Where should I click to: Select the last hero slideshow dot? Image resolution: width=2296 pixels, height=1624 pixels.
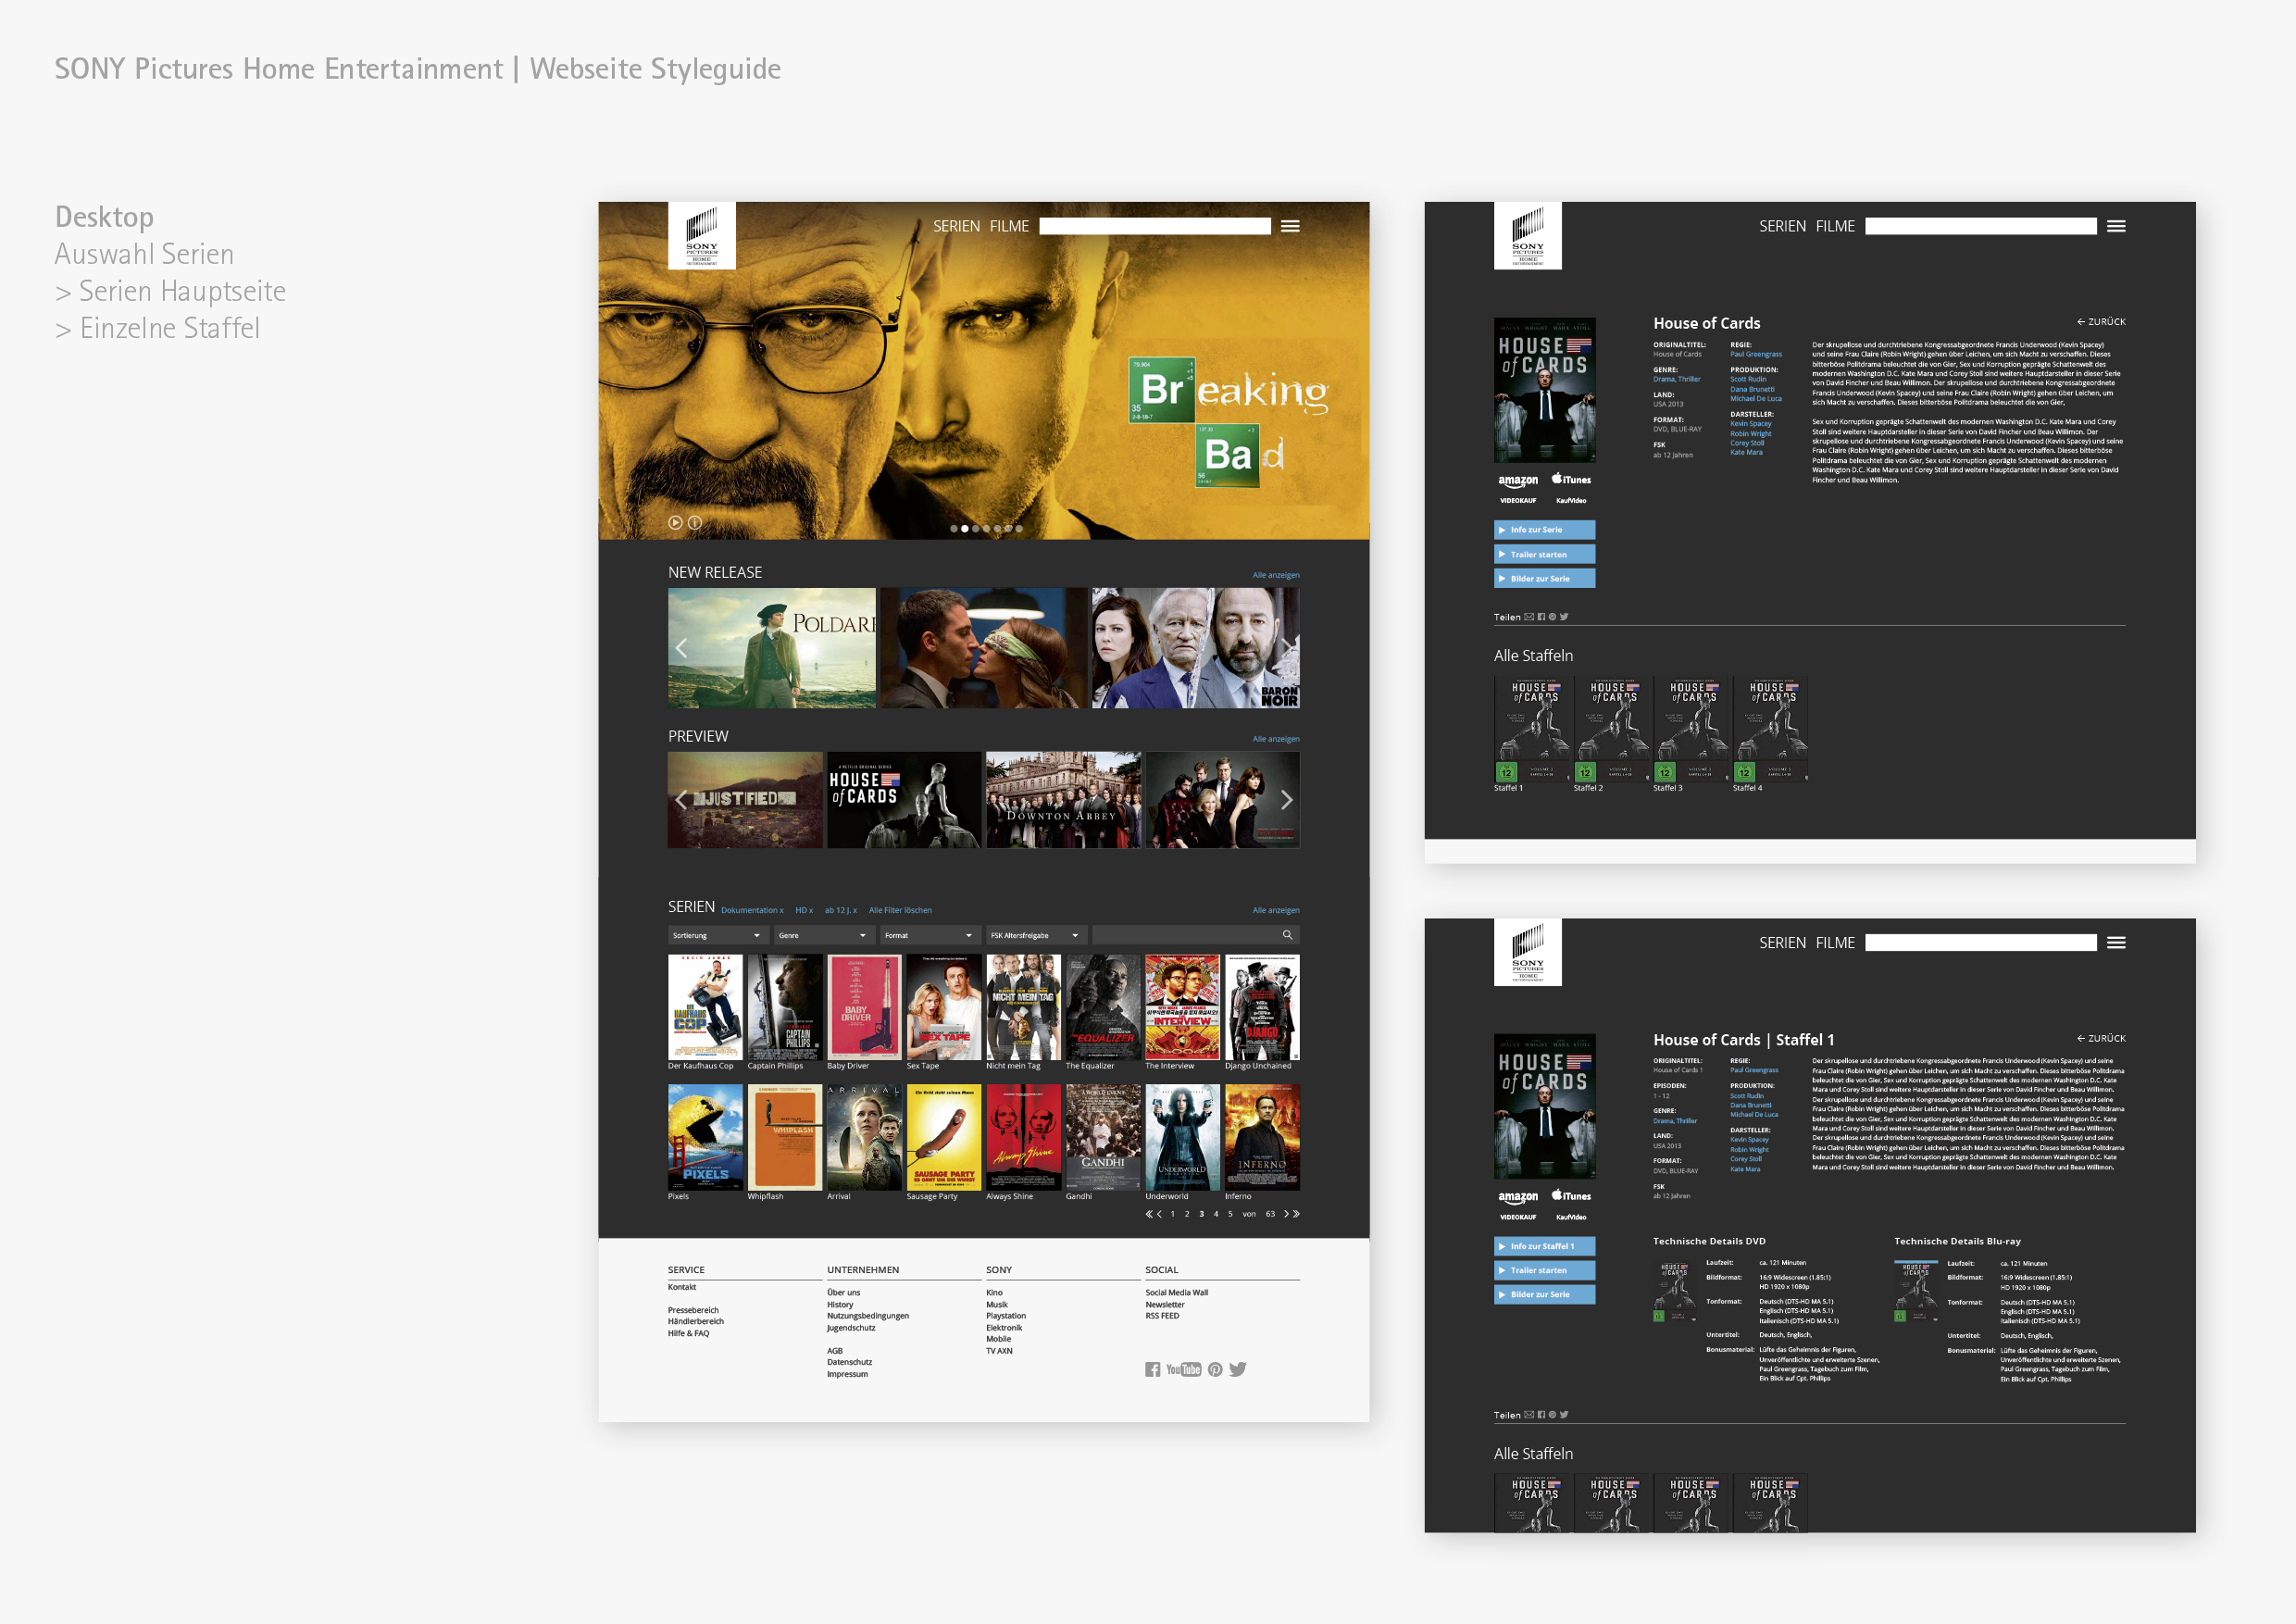pos(1019,528)
